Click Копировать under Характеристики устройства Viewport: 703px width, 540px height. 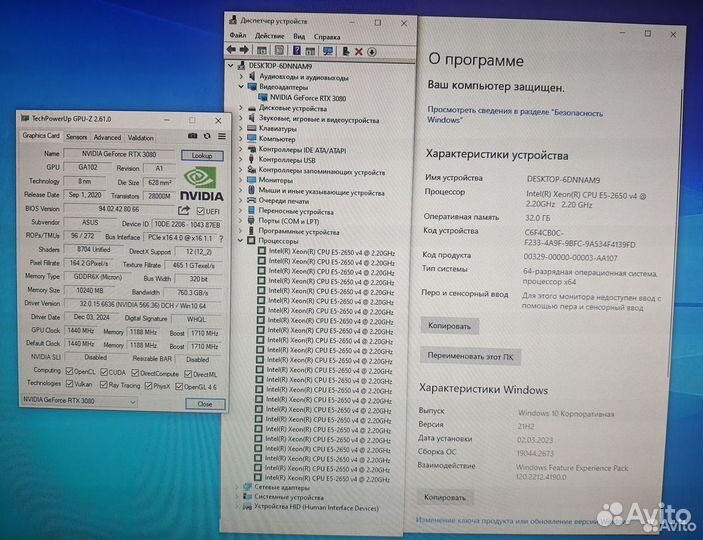click(449, 326)
